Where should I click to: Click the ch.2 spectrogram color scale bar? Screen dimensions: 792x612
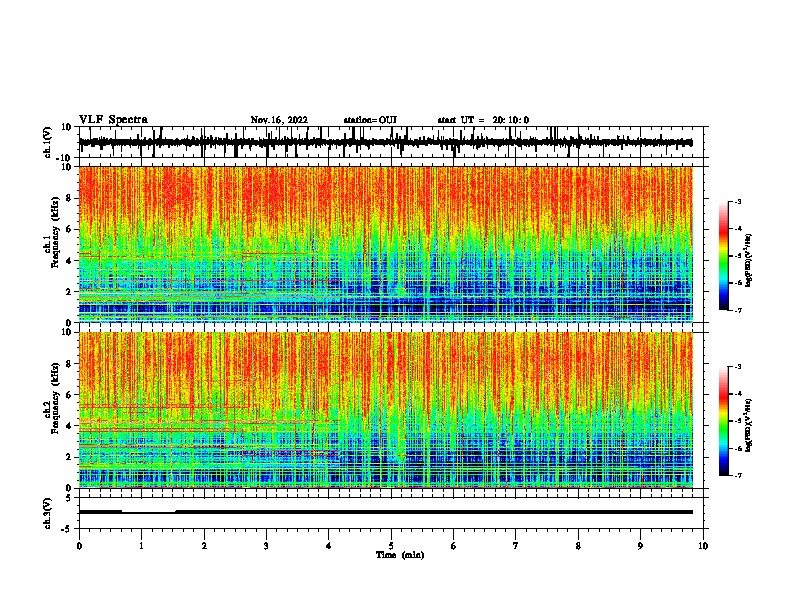coord(723,421)
